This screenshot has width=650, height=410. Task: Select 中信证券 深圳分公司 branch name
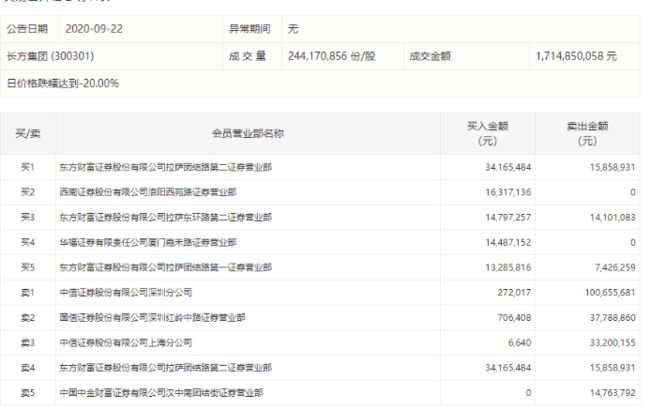[126, 293]
